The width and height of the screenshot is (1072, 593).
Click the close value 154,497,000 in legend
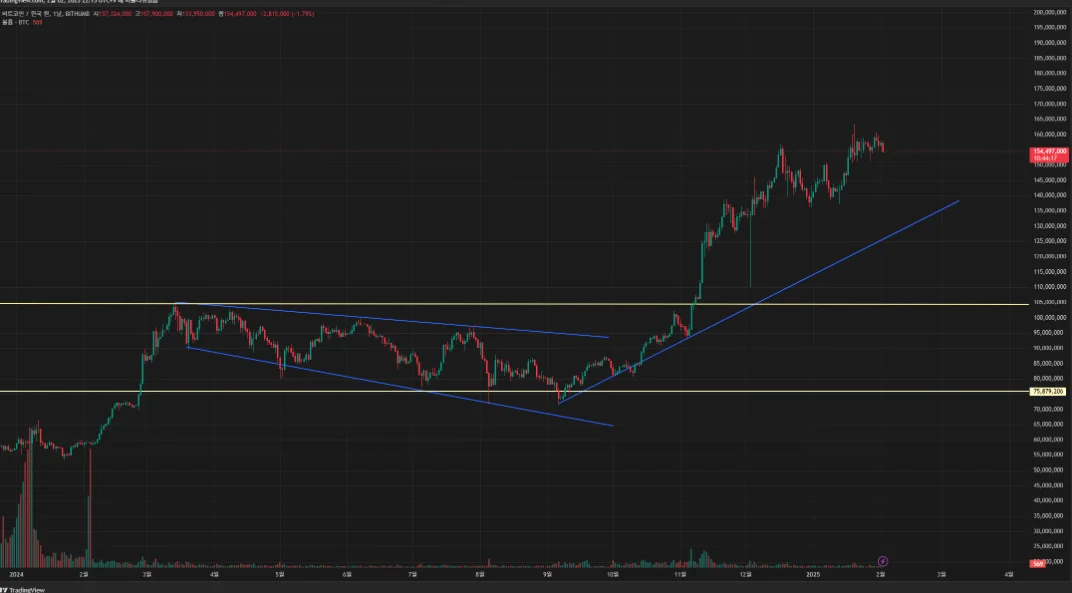[240, 14]
